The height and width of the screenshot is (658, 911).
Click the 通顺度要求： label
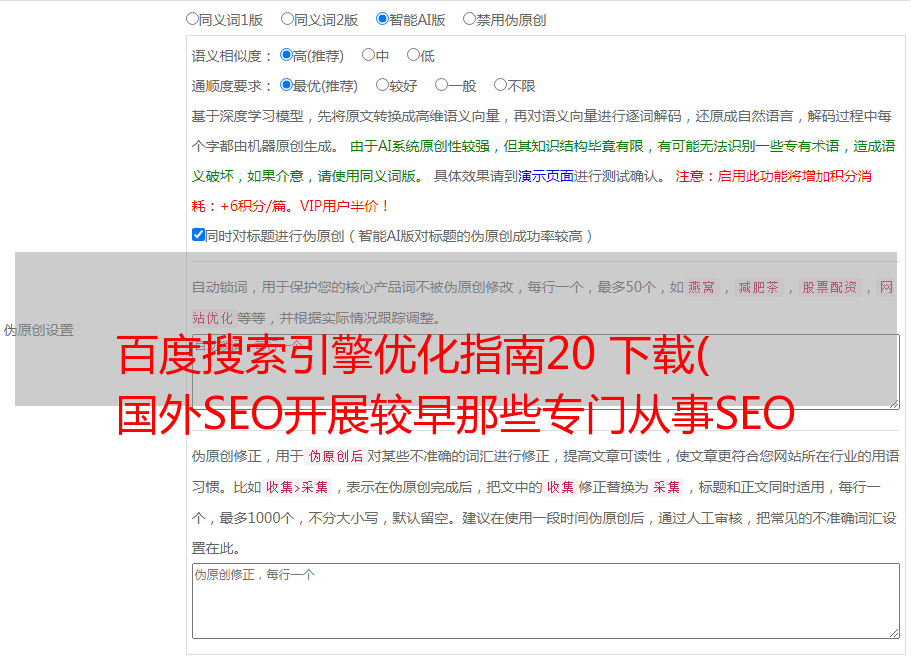coord(232,86)
